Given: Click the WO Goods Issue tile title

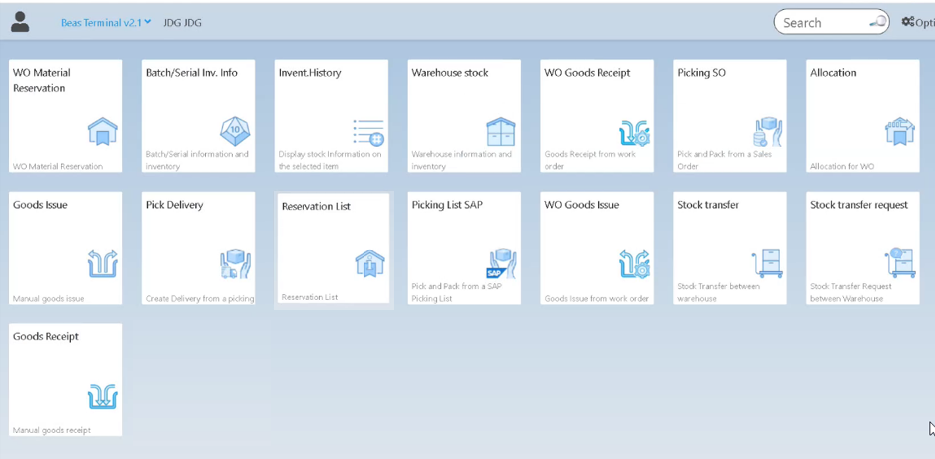Looking at the screenshot, I should [581, 205].
